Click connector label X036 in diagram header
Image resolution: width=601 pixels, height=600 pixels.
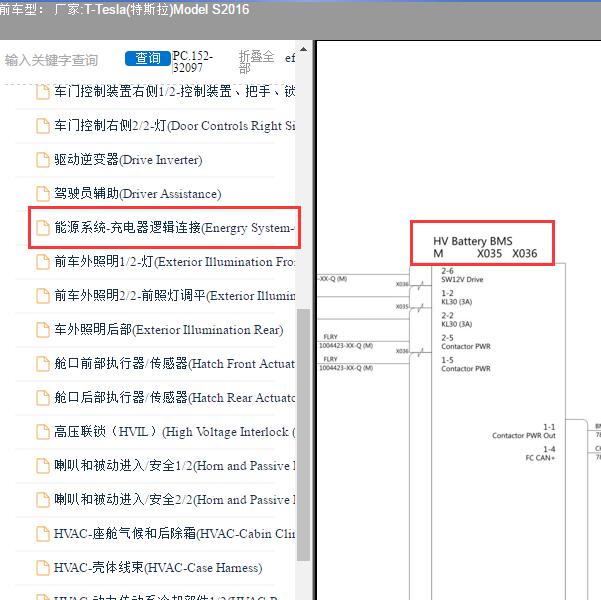[x=525, y=253]
